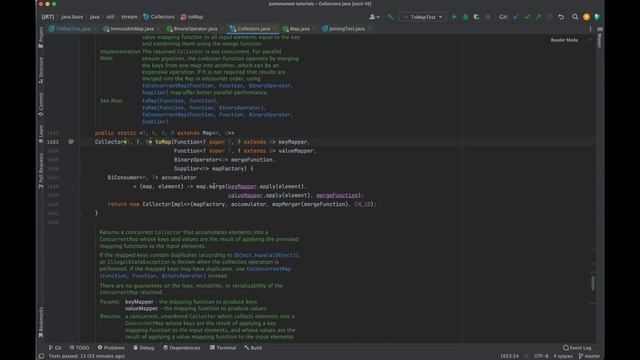This screenshot has width=640, height=360.
Task: Open the Event Log
Action: [577, 348]
